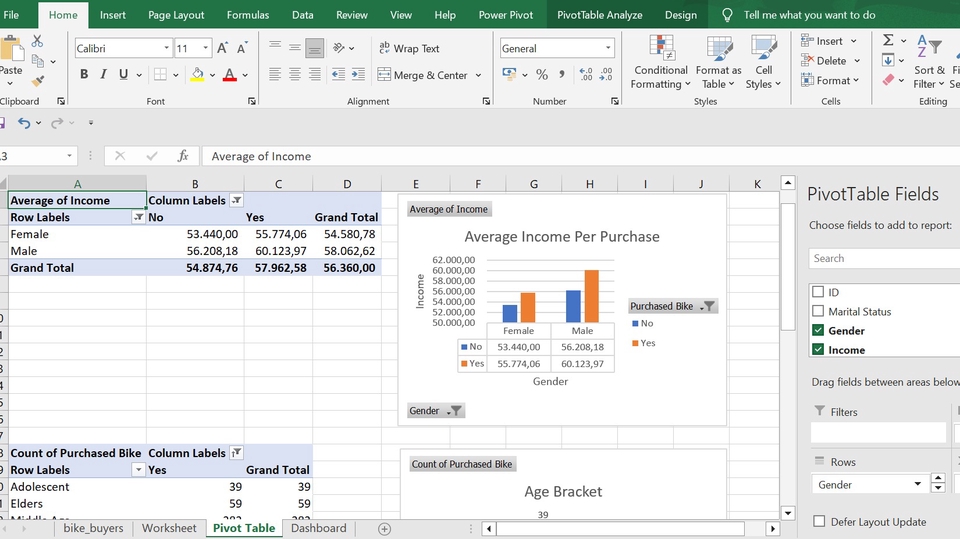Click vertical scrollbar down arrow
Viewport: 960px width, 539px height.
(788, 513)
